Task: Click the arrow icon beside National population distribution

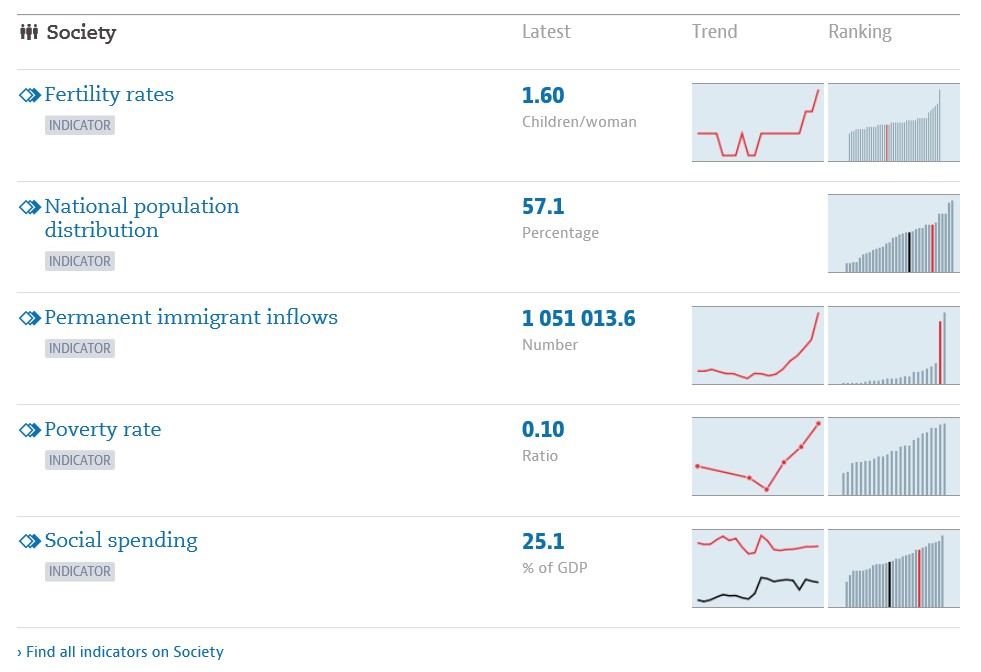Action: 30,207
